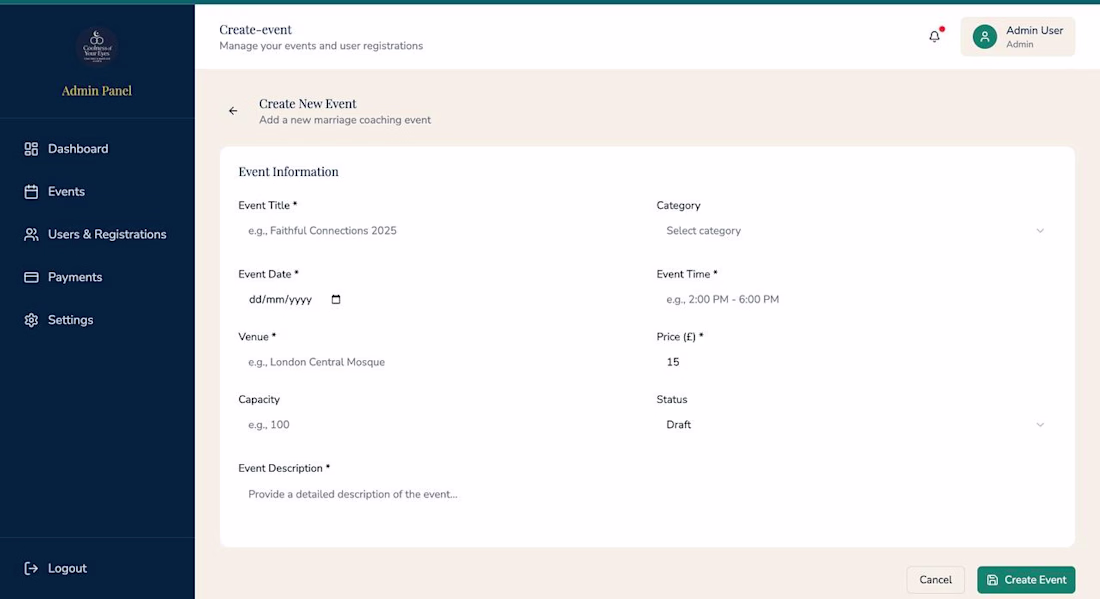Open the Status dropdown showing Draft
This screenshot has width=1100, height=599.
[855, 424]
